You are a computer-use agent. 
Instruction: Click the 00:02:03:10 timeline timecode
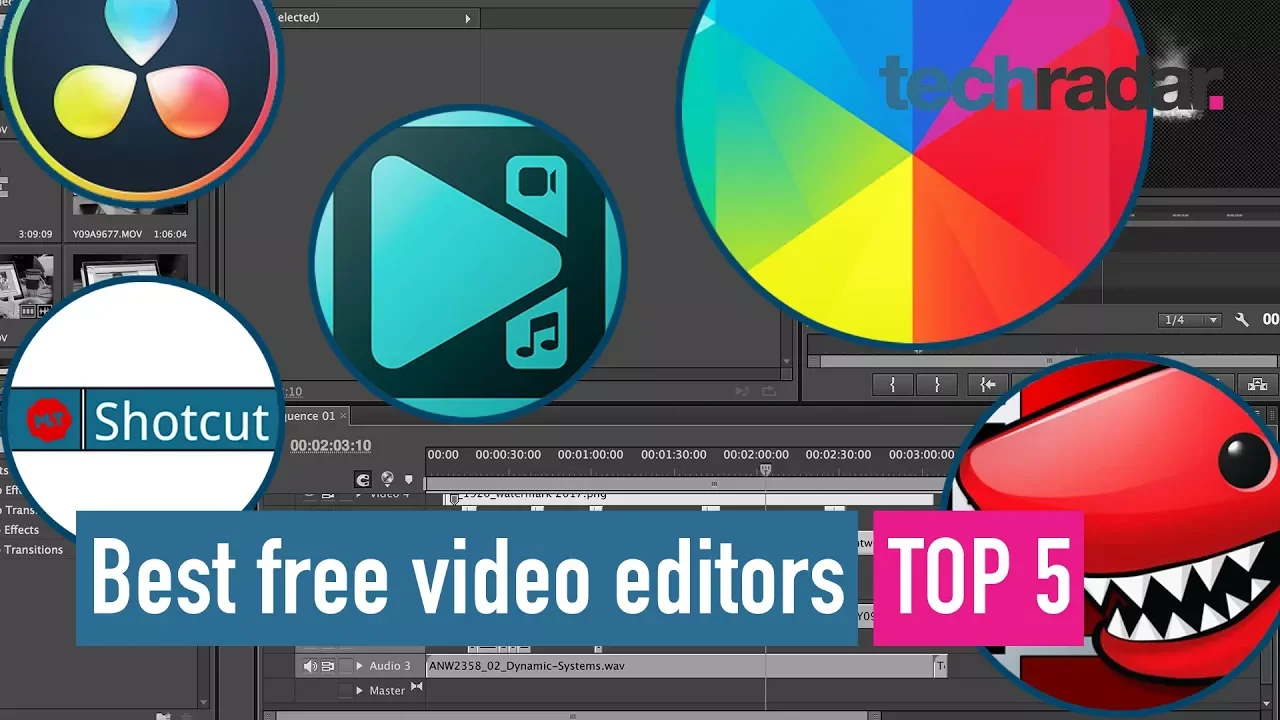click(x=331, y=446)
